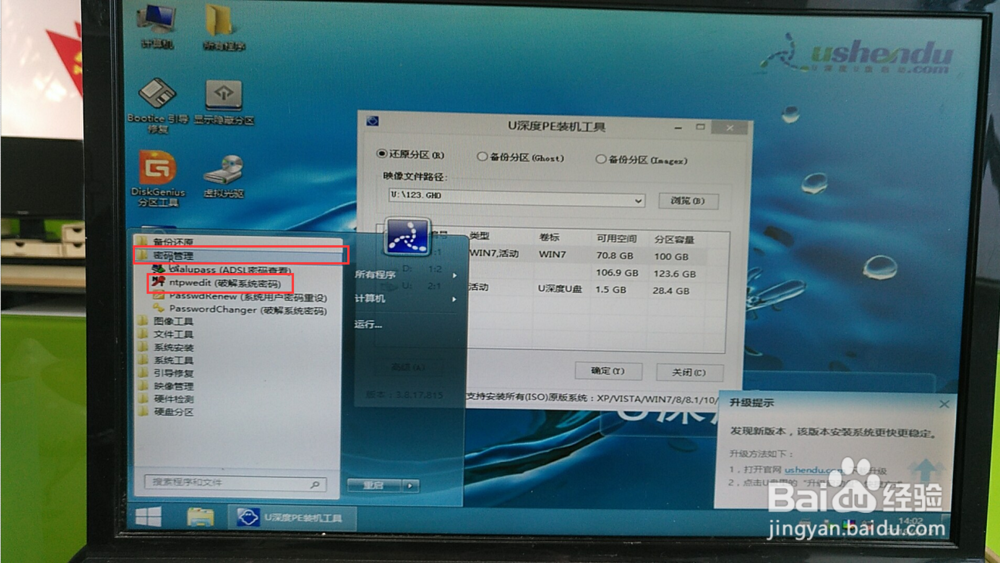Click the 卷标 column header

(x=549, y=237)
